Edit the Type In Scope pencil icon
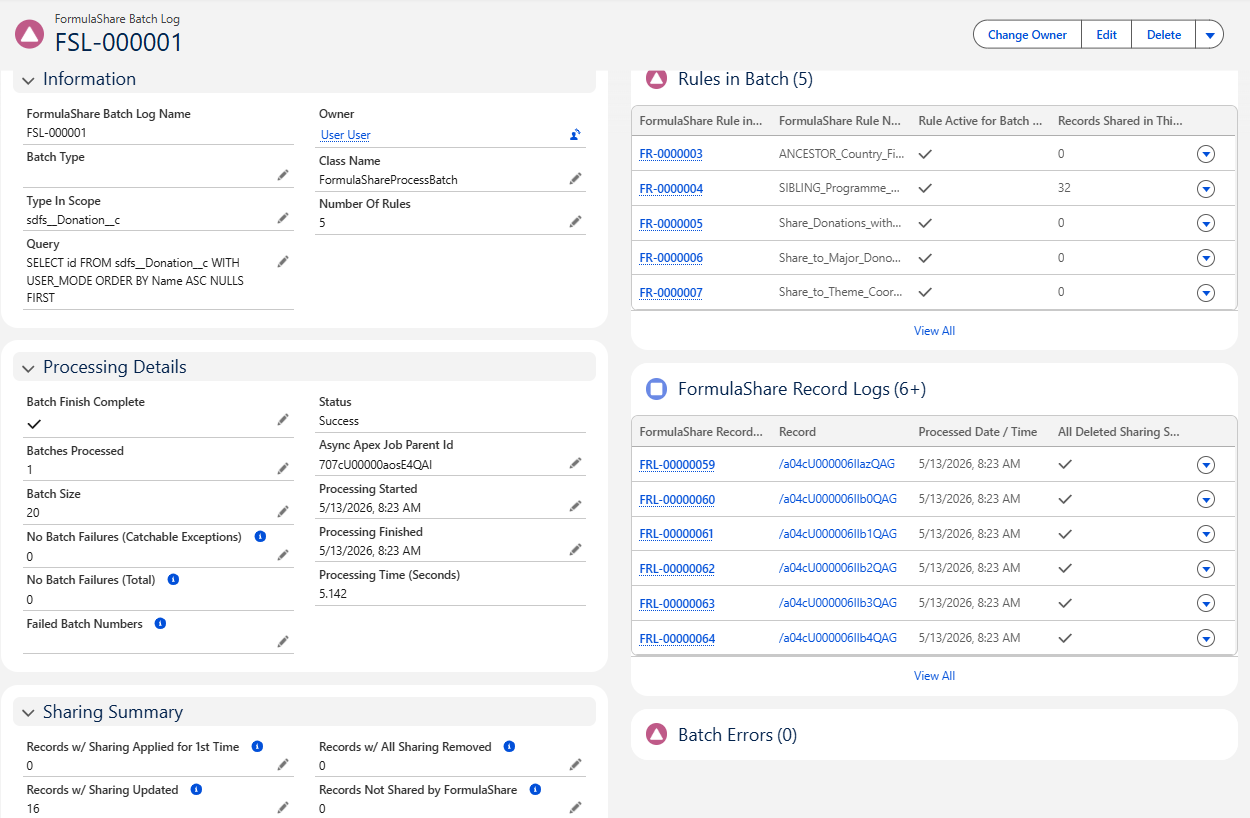This screenshot has width=1250, height=818. click(283, 218)
